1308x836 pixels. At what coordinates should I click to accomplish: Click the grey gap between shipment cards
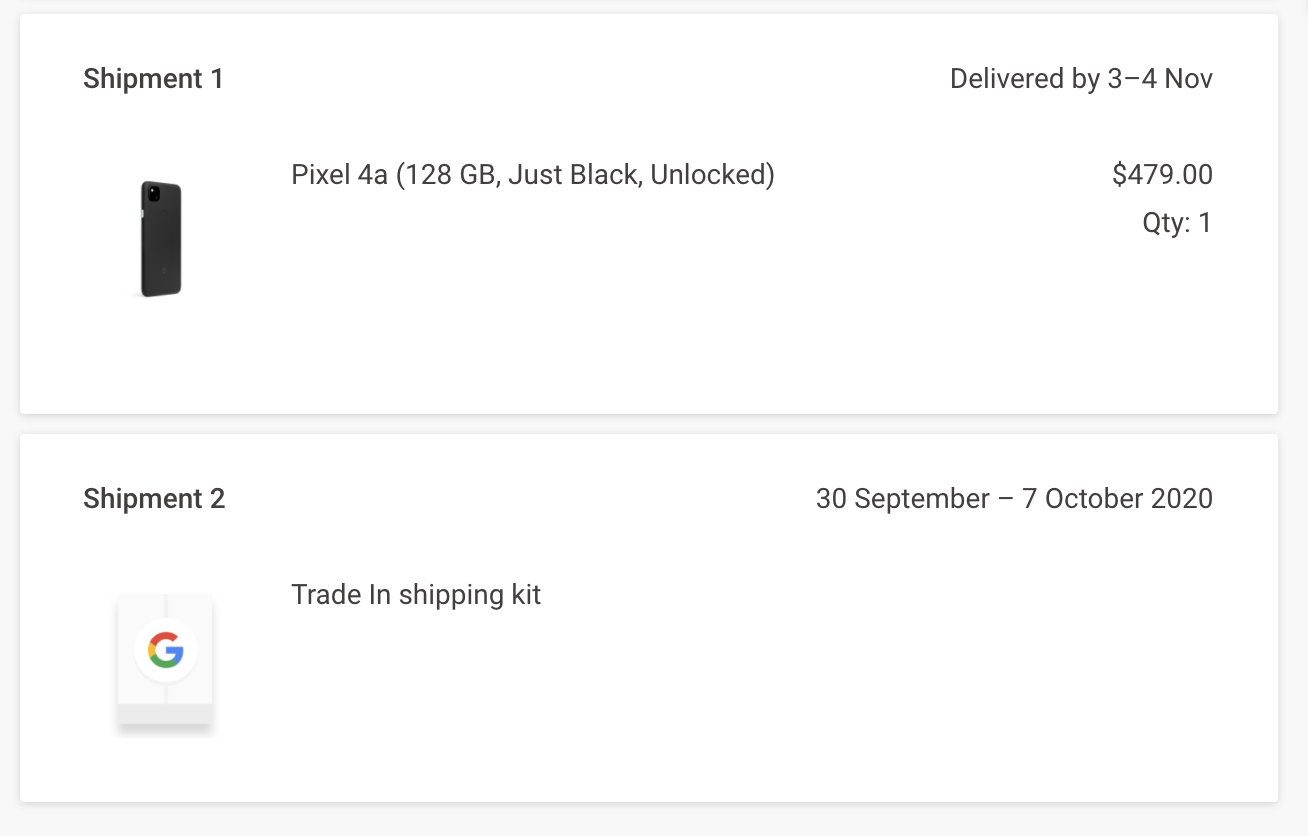click(x=649, y=424)
